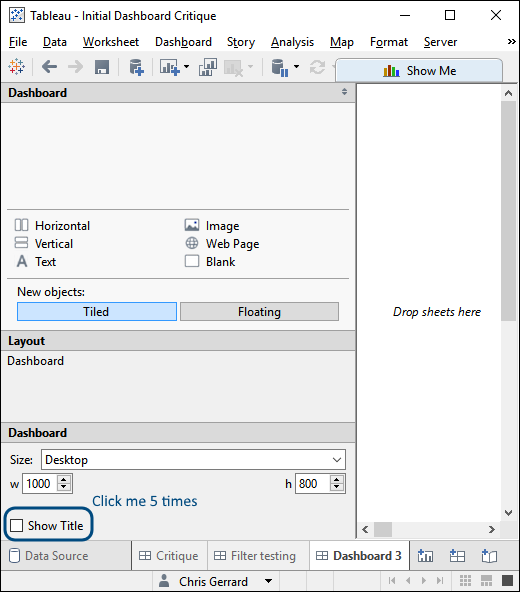Click the user icon beside Chris Gerrard
Viewport: 520px width, 592px height.
point(164,581)
